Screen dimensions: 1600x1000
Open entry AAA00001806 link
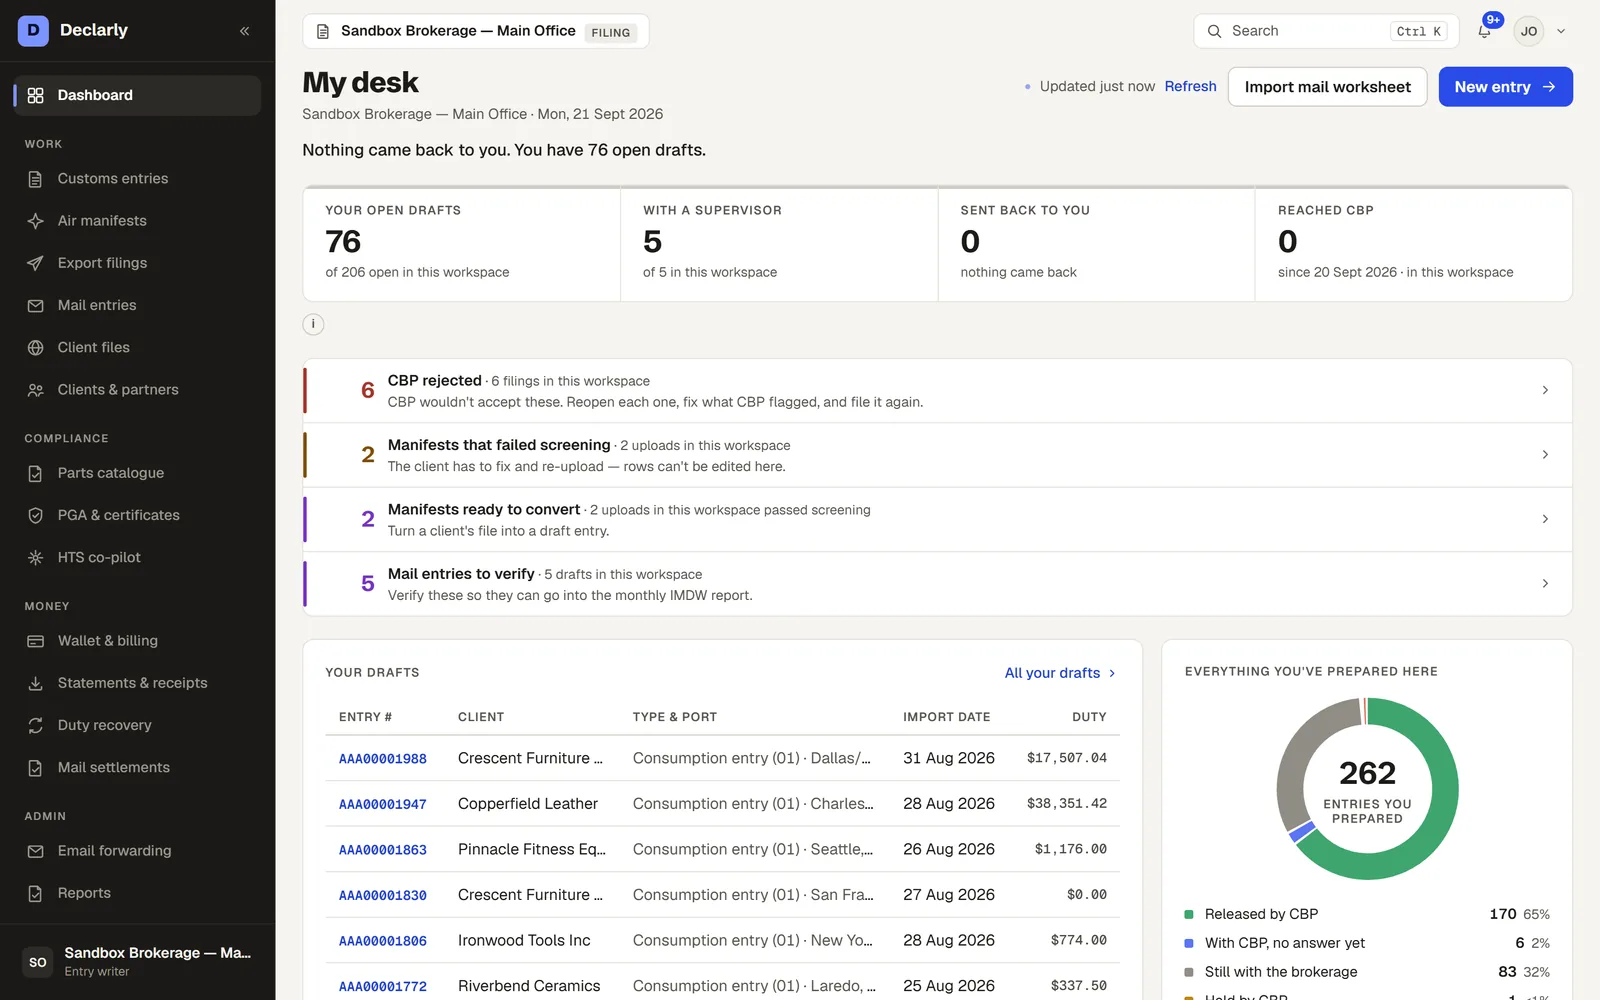382,941
